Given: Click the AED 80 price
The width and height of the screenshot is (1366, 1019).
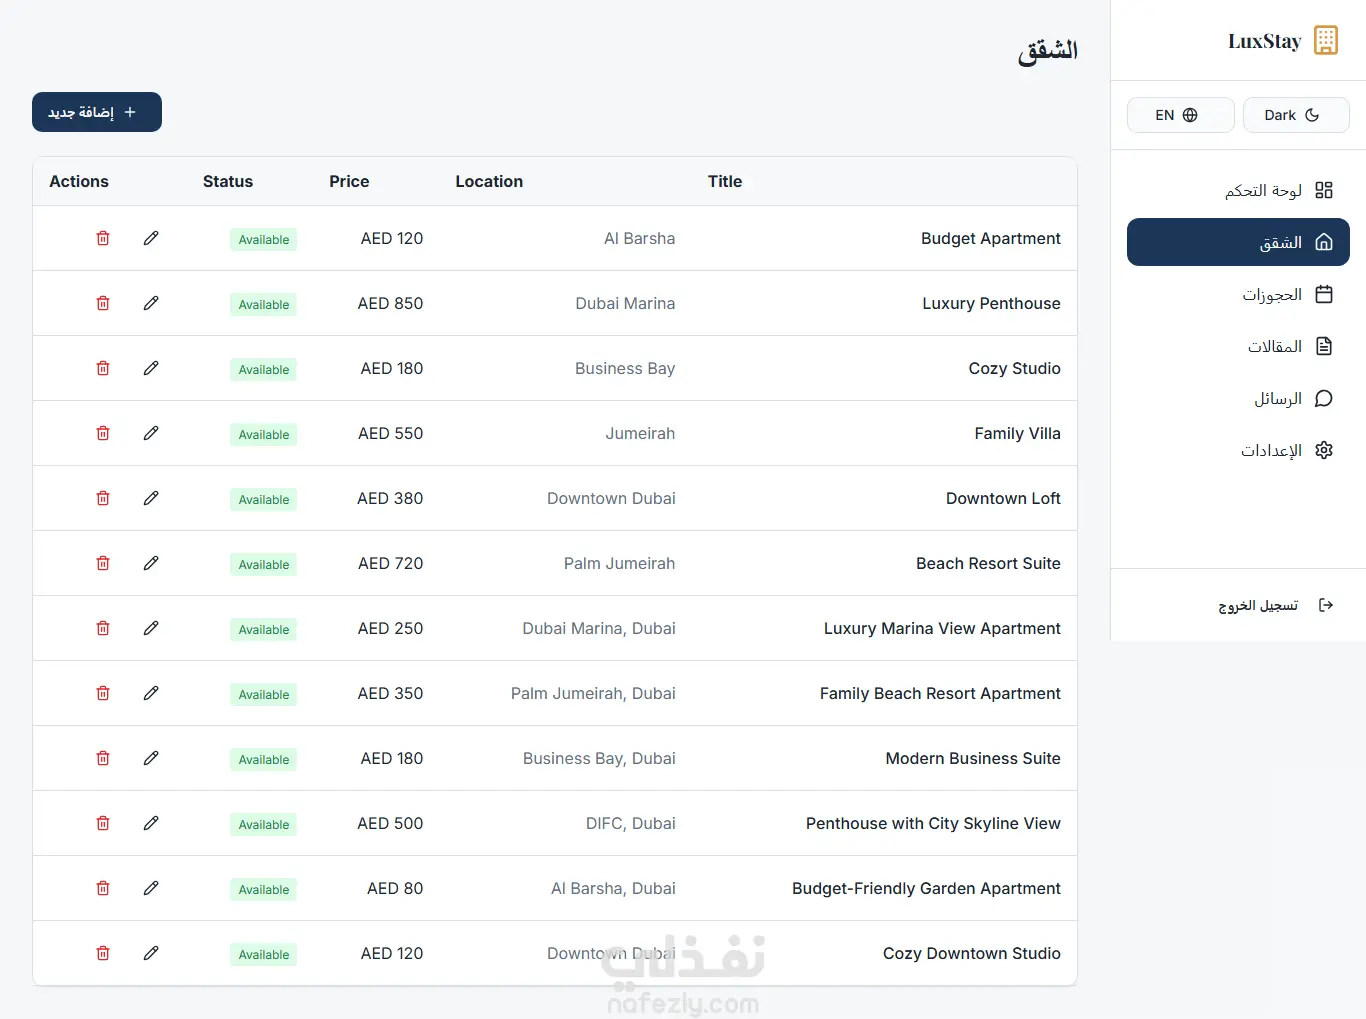Looking at the screenshot, I should [395, 888].
